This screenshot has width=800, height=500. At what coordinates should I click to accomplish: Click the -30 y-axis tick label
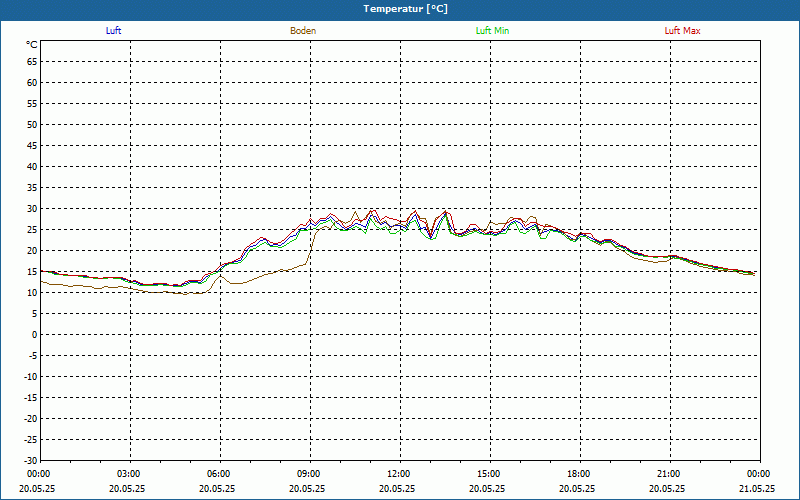pos(30,461)
